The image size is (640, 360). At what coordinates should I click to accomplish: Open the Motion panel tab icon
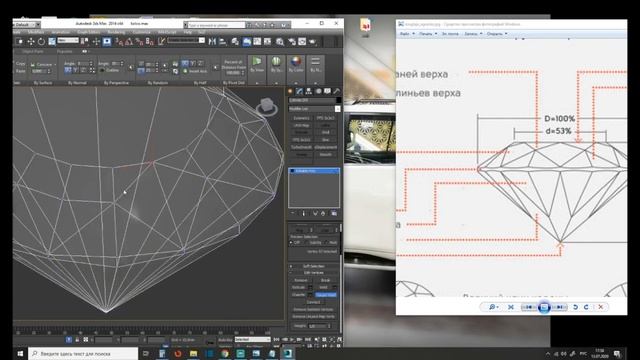(x=318, y=91)
